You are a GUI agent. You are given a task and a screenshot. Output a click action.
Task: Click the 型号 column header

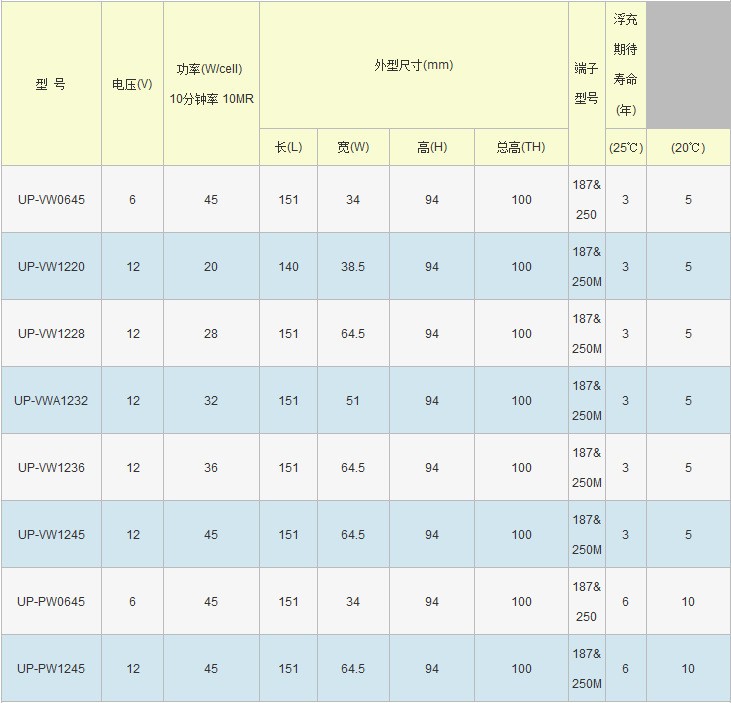(x=51, y=84)
